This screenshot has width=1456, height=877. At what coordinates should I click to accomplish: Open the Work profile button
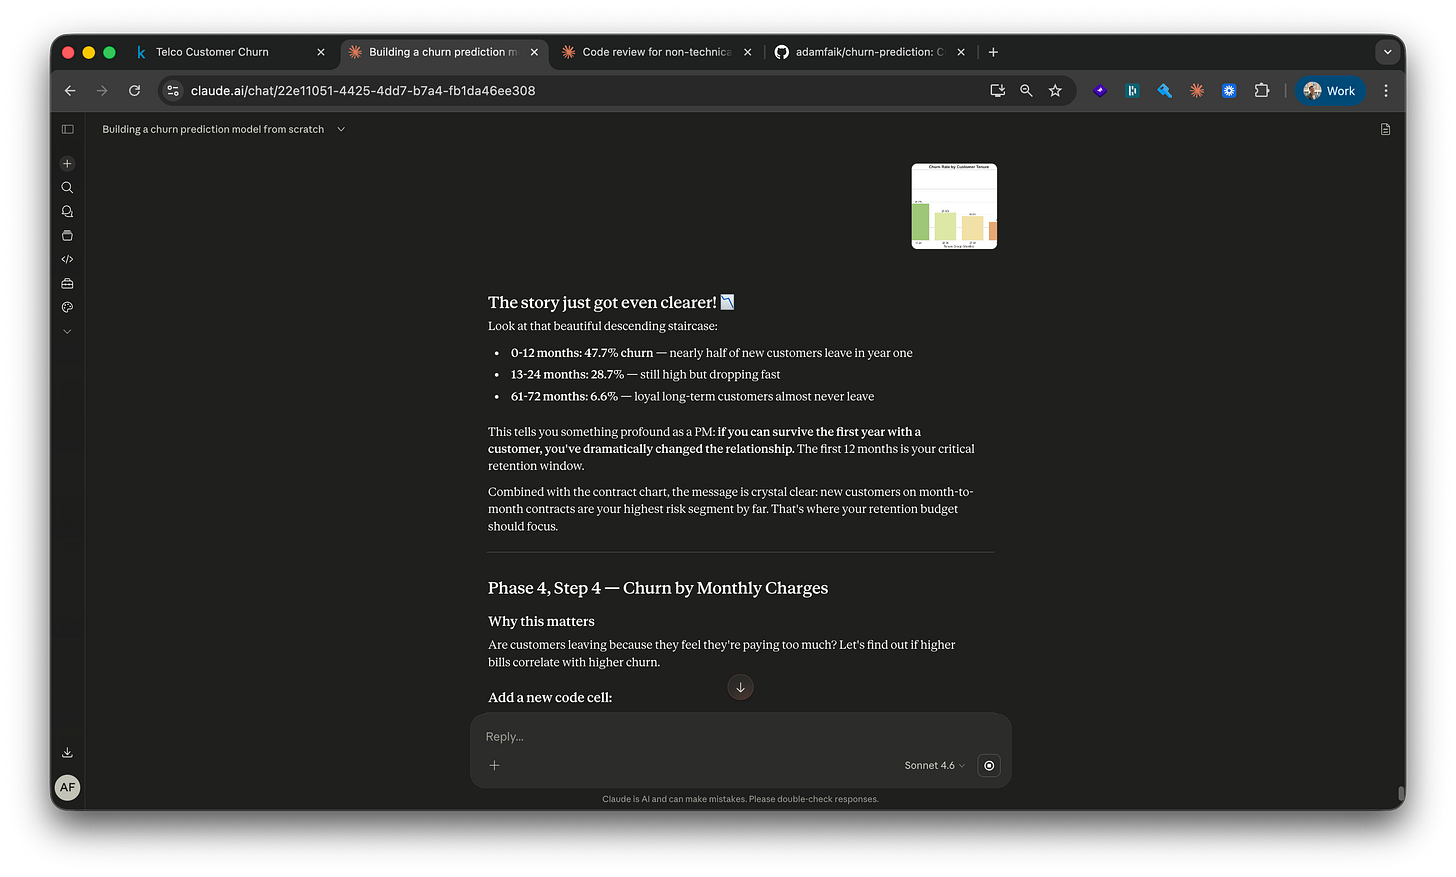[x=1330, y=90]
